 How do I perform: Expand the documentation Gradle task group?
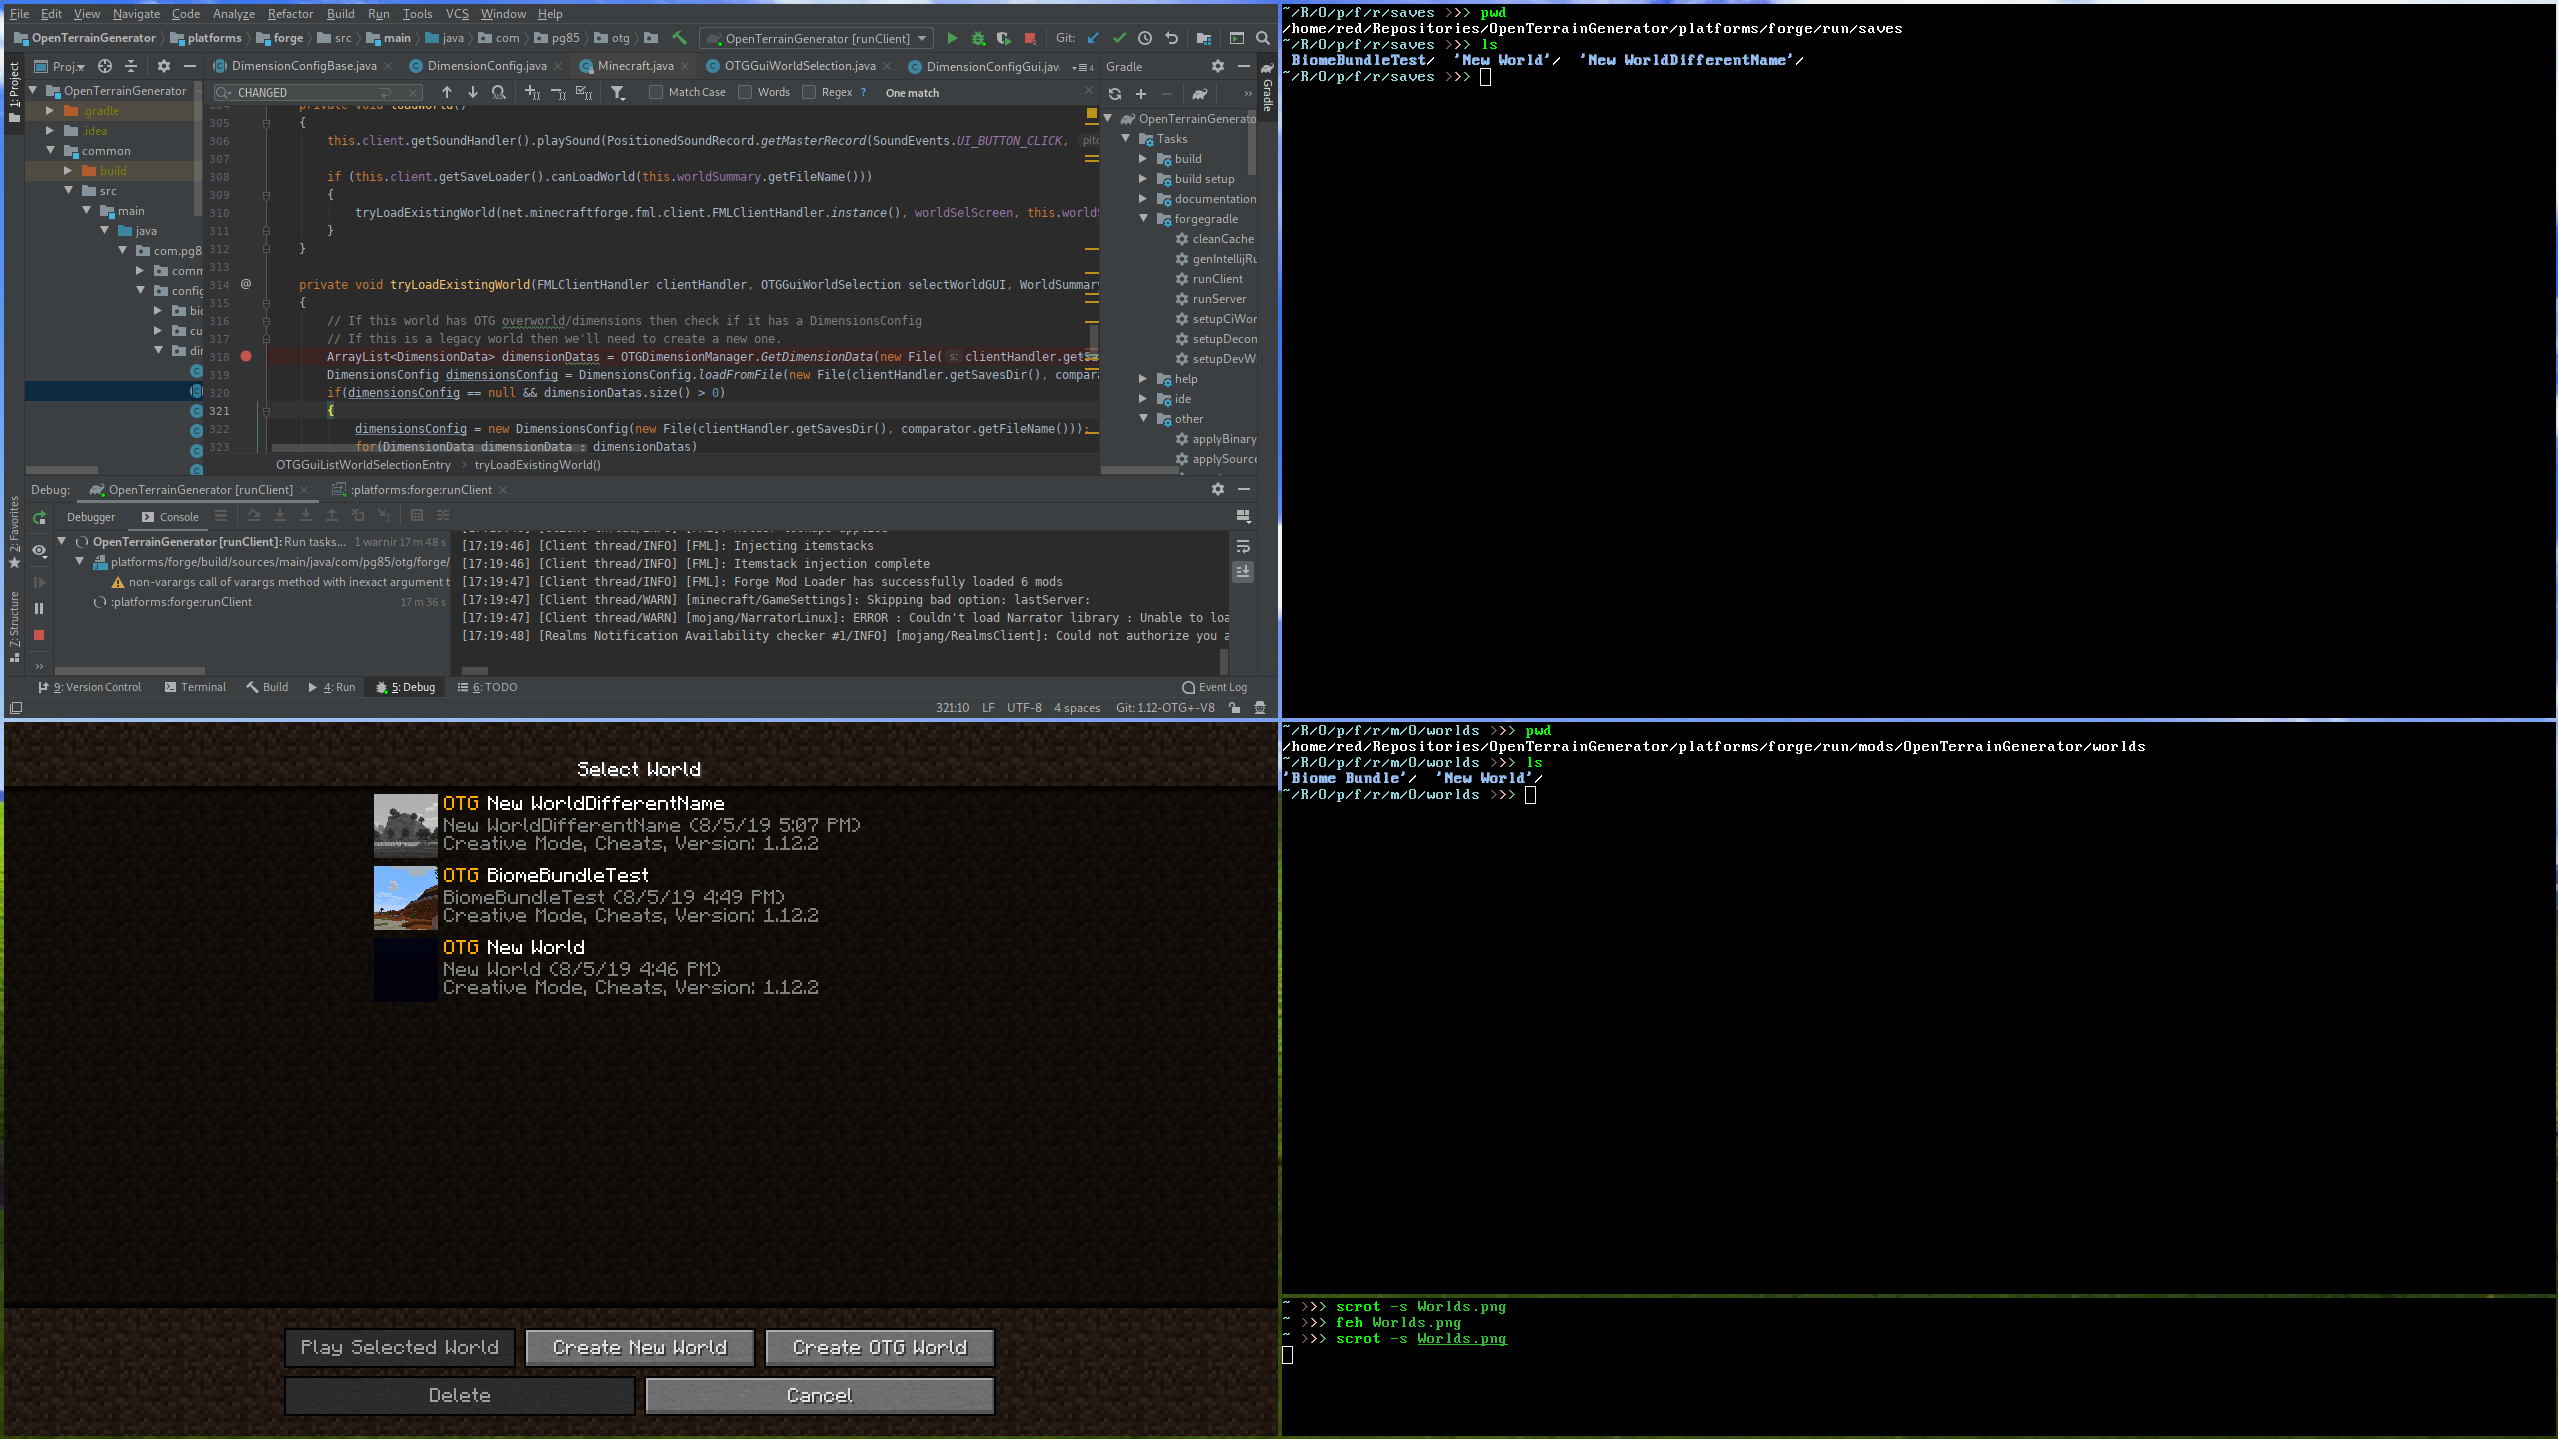(1143, 198)
